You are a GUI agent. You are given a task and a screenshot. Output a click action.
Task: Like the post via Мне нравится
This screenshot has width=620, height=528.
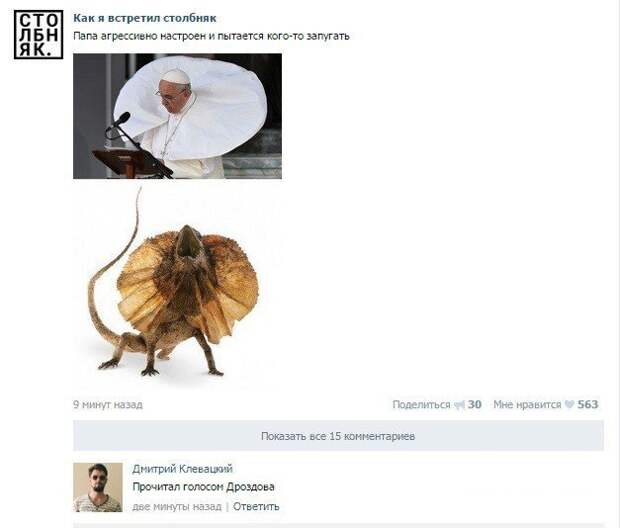pyautogui.click(x=527, y=405)
